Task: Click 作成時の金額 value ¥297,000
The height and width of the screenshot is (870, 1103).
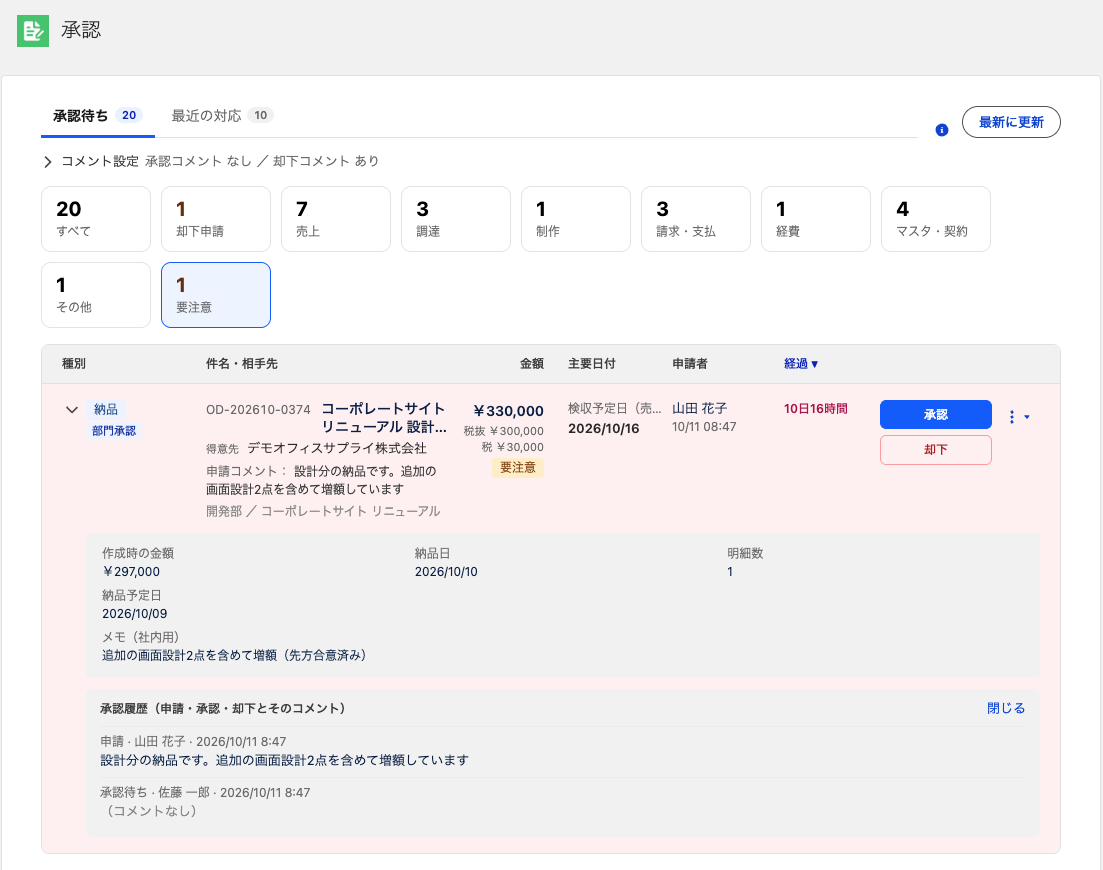Action: pyautogui.click(x=131, y=572)
